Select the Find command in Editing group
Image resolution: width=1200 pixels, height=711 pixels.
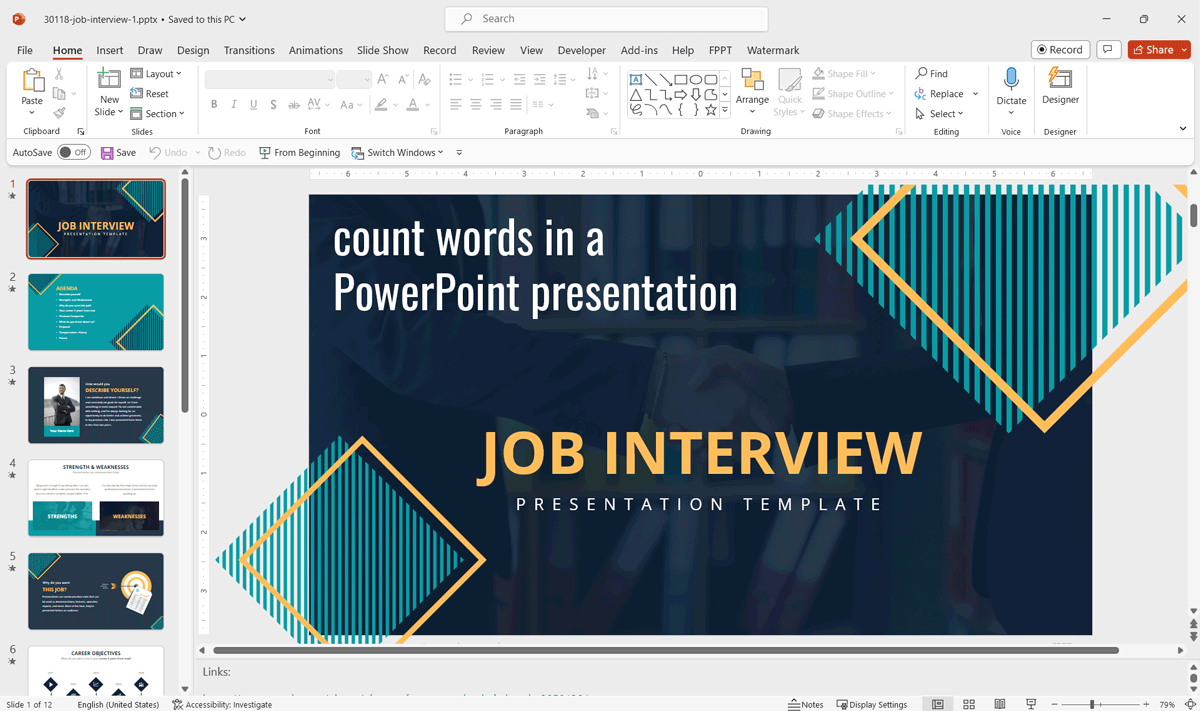[931, 72]
